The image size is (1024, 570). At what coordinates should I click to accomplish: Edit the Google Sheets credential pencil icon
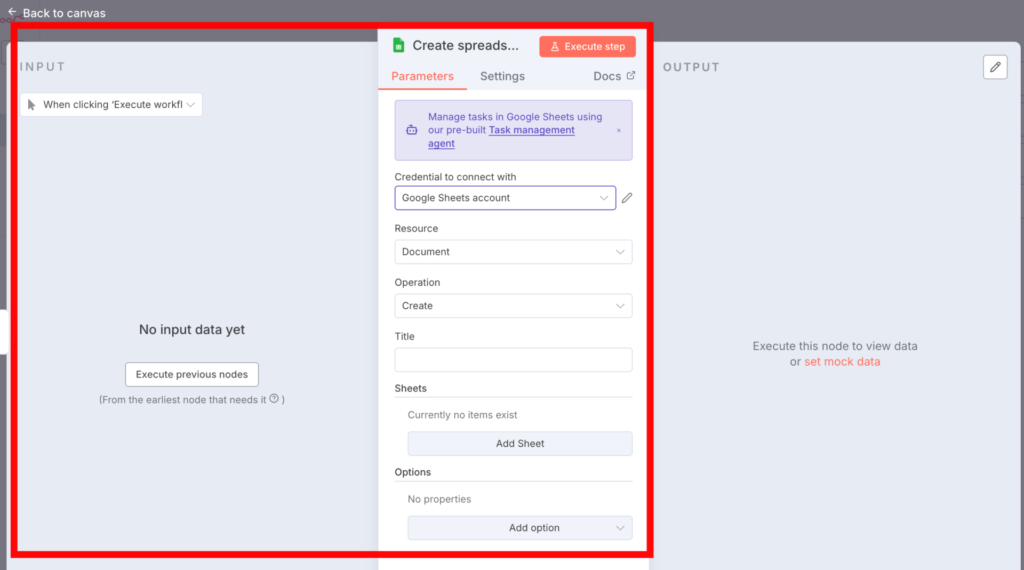click(627, 198)
